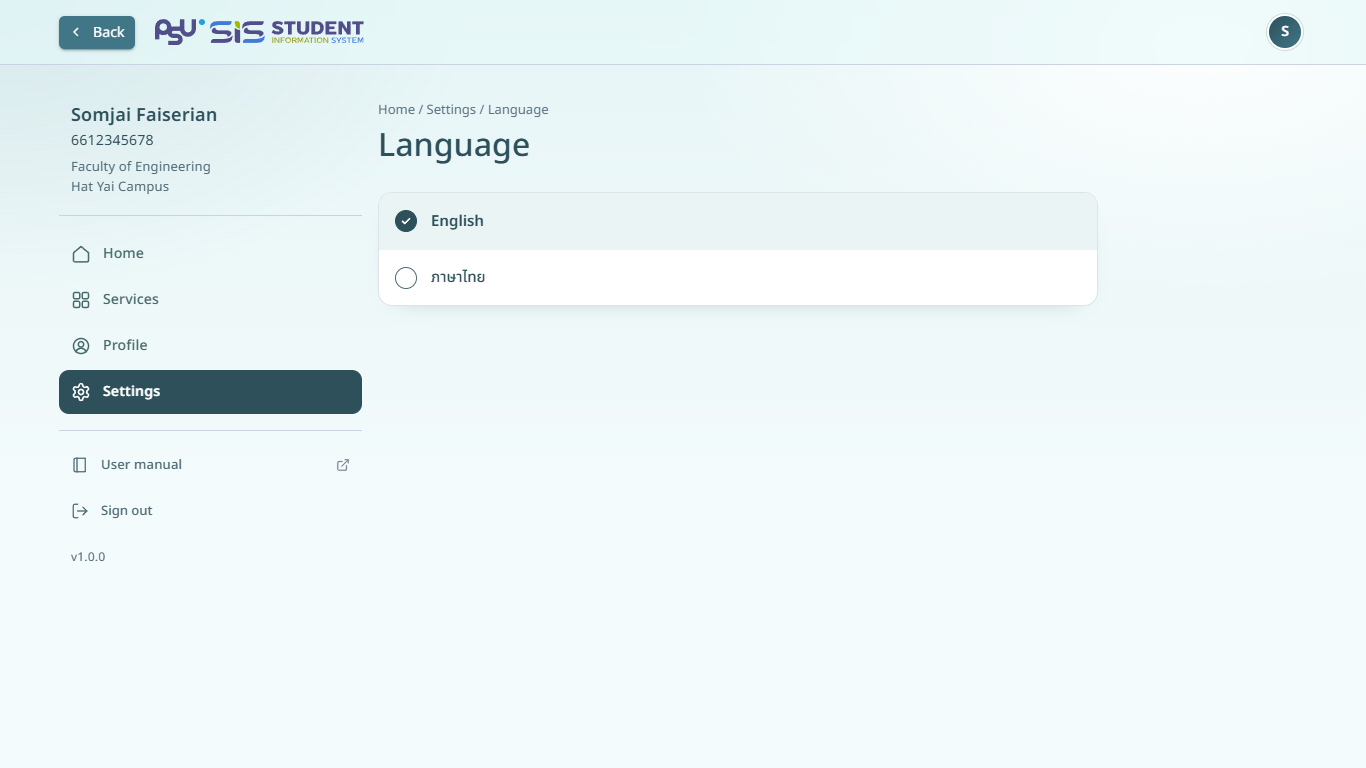Click the external link icon beside User manual

point(343,465)
